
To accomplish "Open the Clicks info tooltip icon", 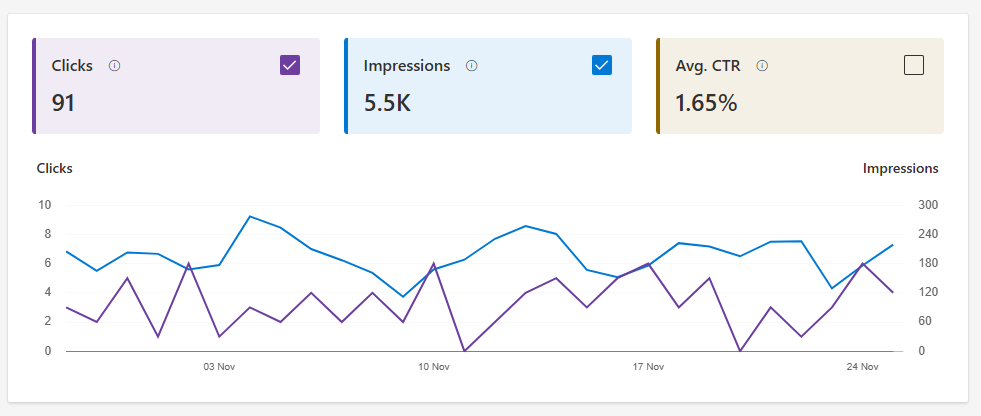I will click(114, 66).
